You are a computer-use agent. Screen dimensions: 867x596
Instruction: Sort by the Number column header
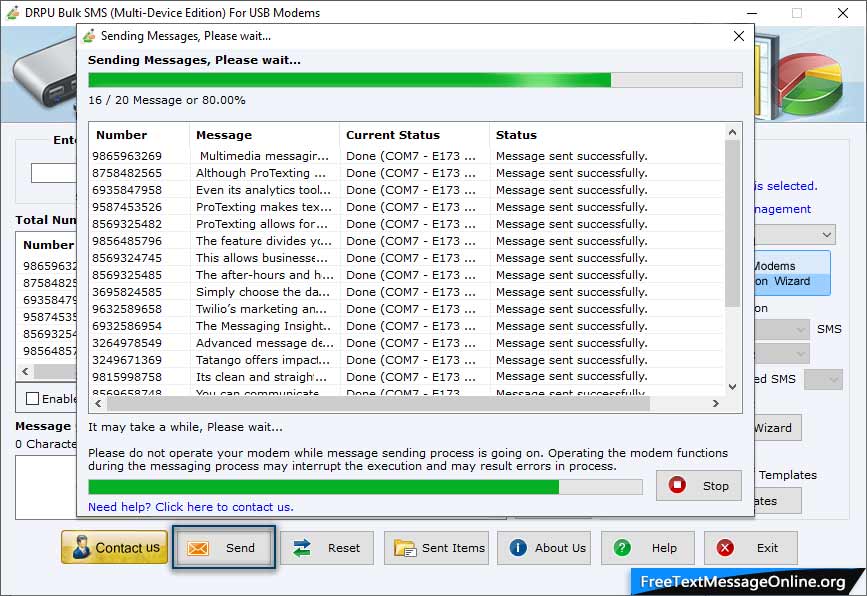[x=139, y=135]
